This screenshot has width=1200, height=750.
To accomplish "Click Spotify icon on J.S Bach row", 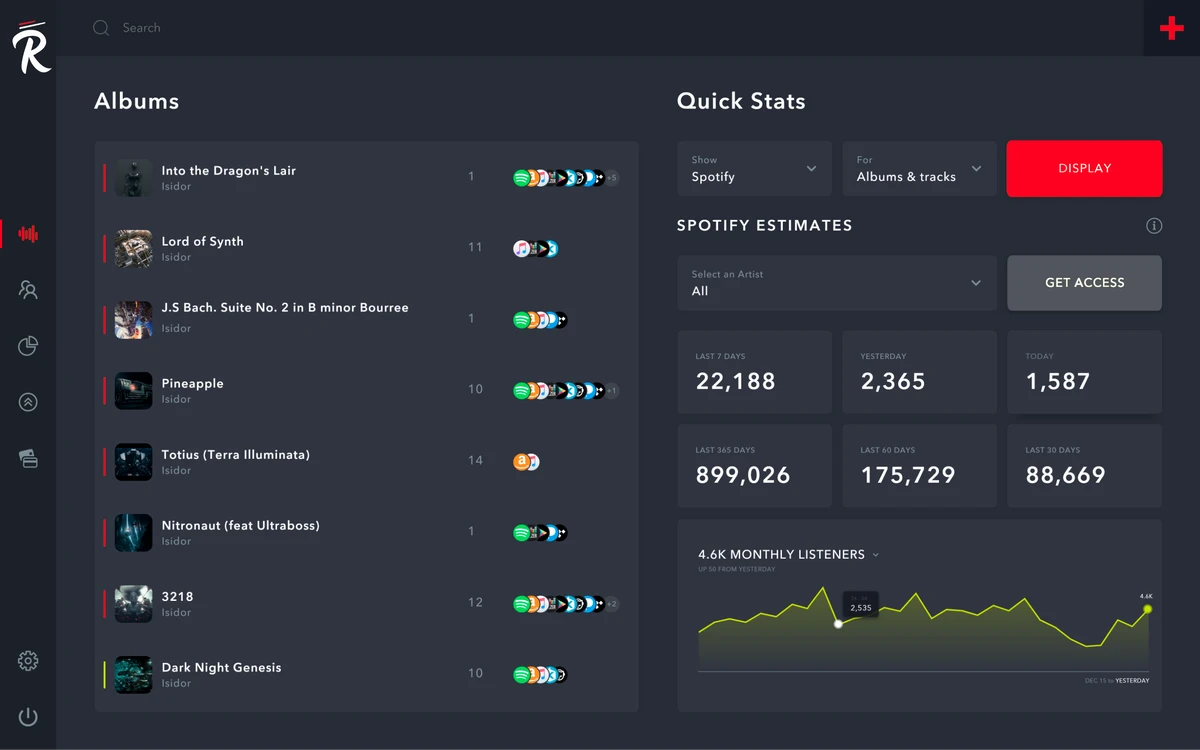I will click(x=521, y=320).
